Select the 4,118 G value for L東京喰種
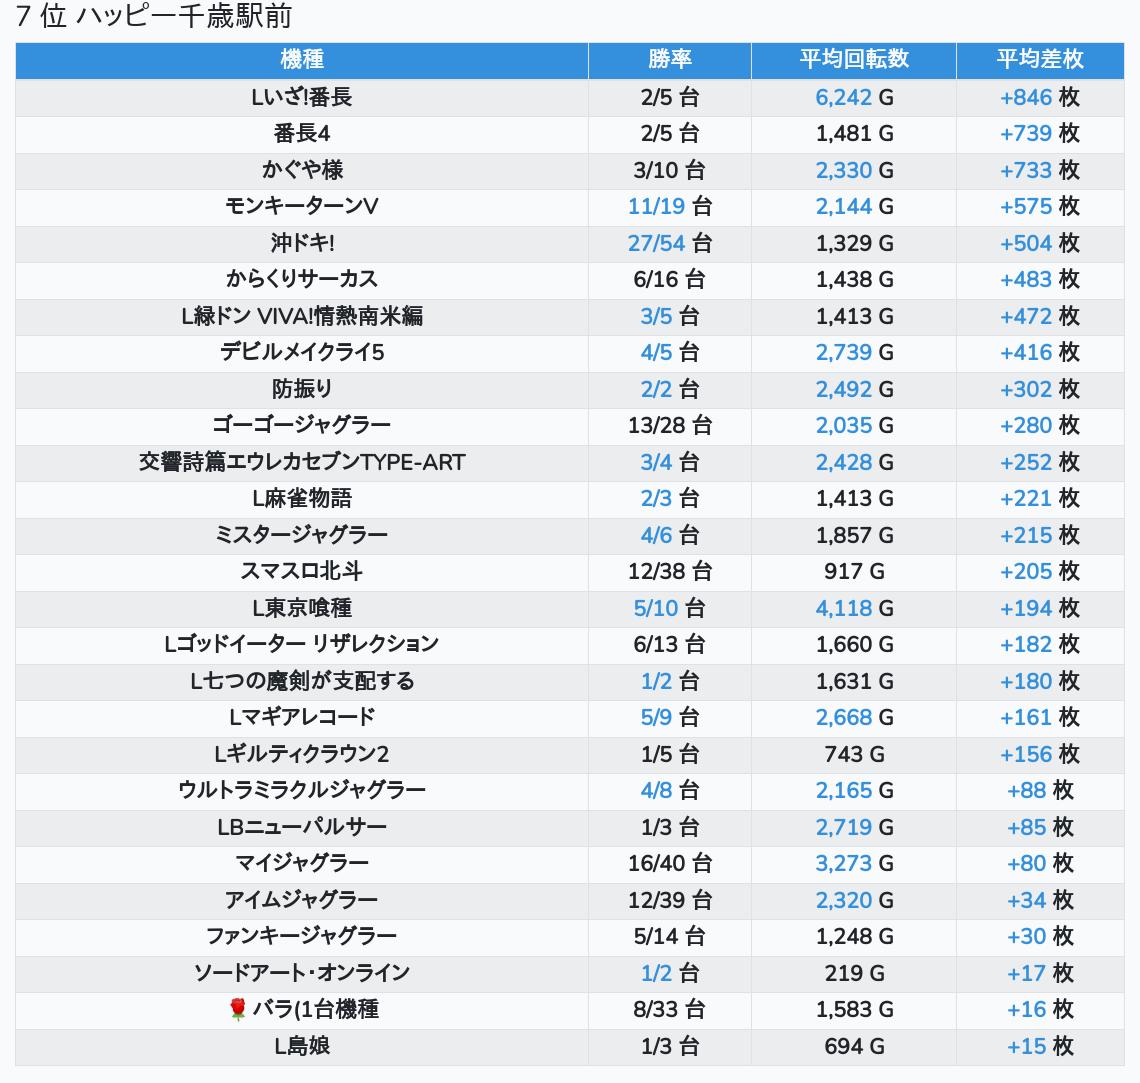The image size is (1140, 1083). pos(854,608)
